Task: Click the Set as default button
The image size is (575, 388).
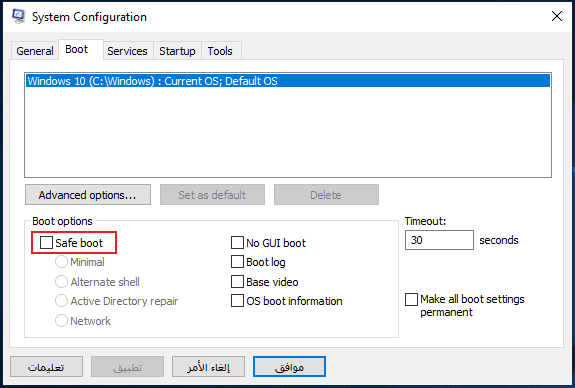Action: (x=212, y=195)
